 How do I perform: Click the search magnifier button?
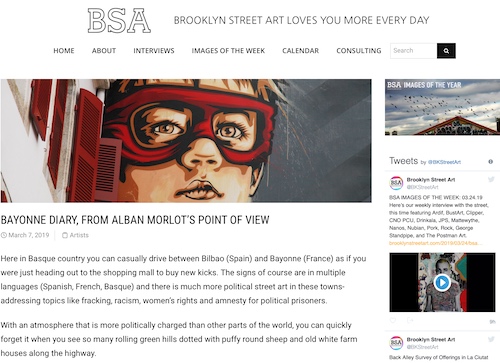[446, 51]
